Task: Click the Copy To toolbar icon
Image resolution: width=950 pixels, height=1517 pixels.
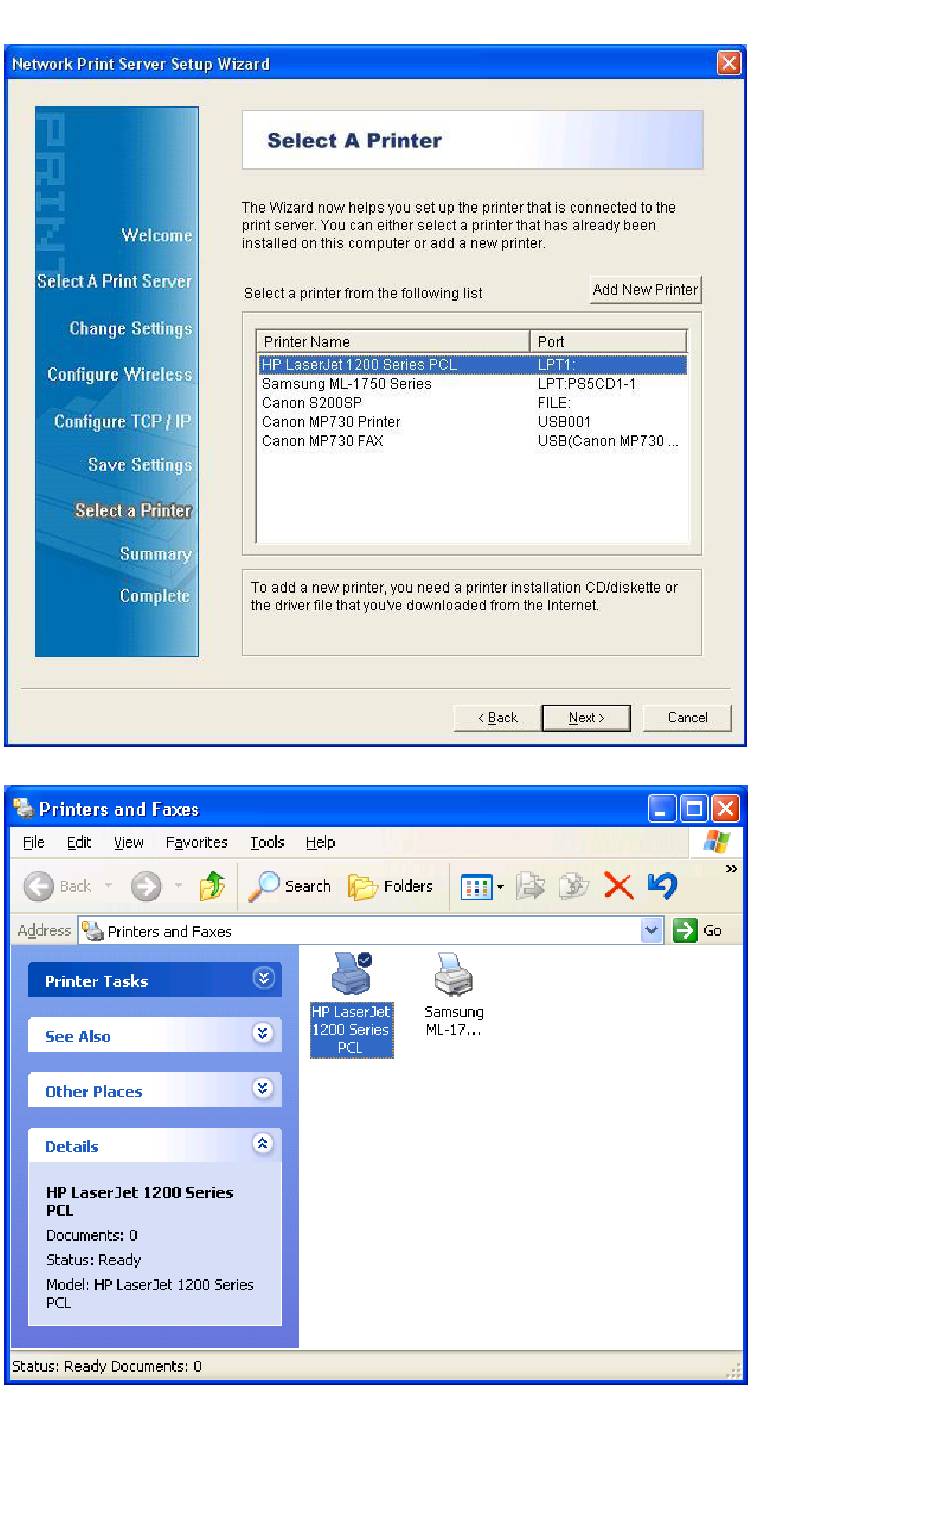Action: pos(574,886)
